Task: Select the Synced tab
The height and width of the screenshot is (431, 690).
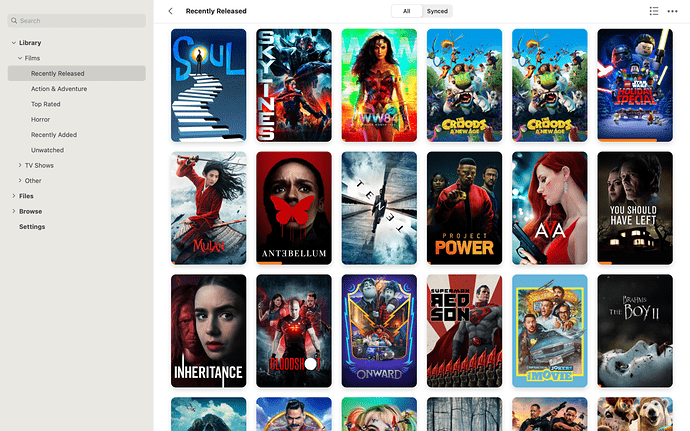Action: [437, 11]
